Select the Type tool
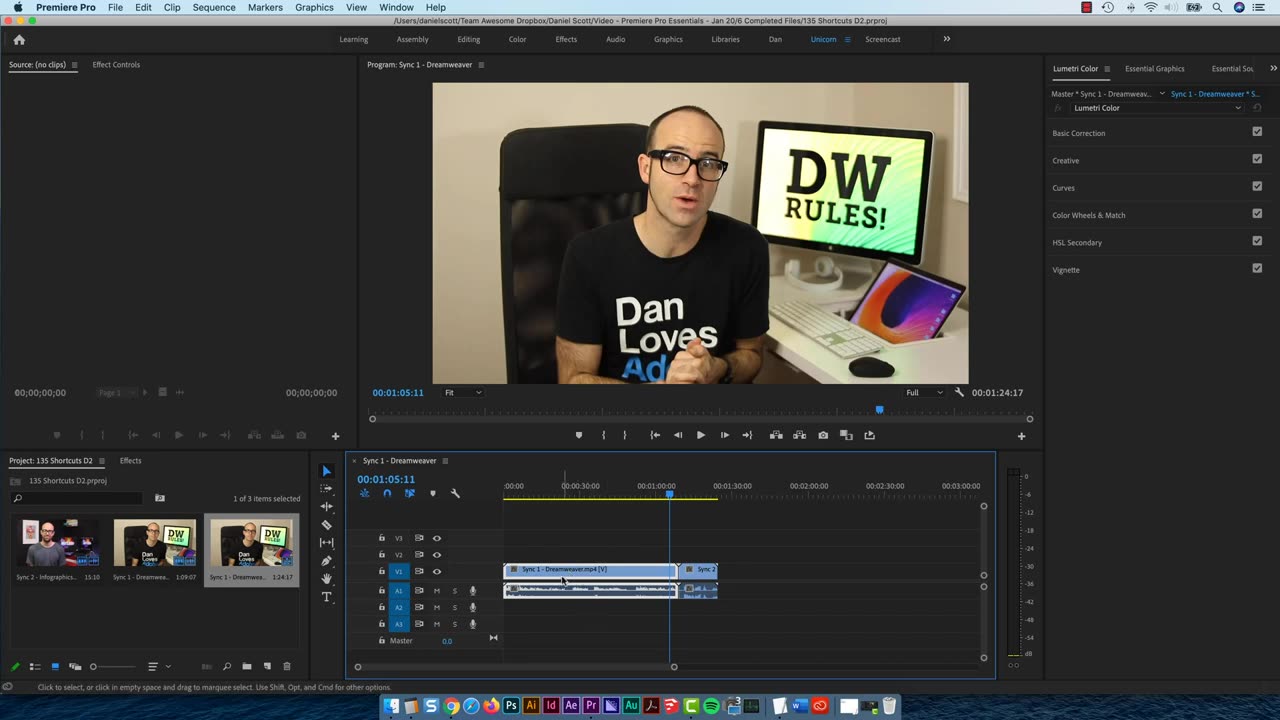Image resolution: width=1280 pixels, height=720 pixels. pos(326,597)
